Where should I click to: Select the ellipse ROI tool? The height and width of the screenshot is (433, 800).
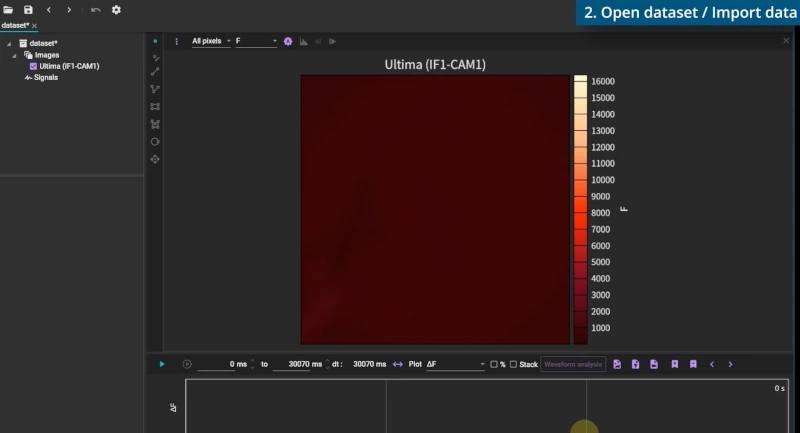155,142
